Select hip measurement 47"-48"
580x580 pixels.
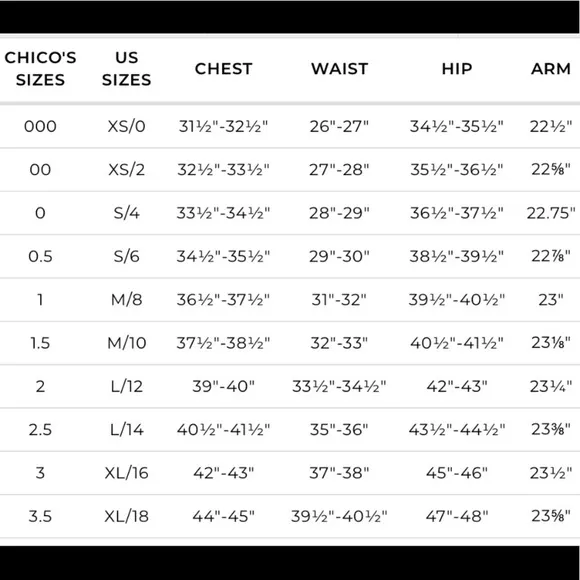point(457,516)
